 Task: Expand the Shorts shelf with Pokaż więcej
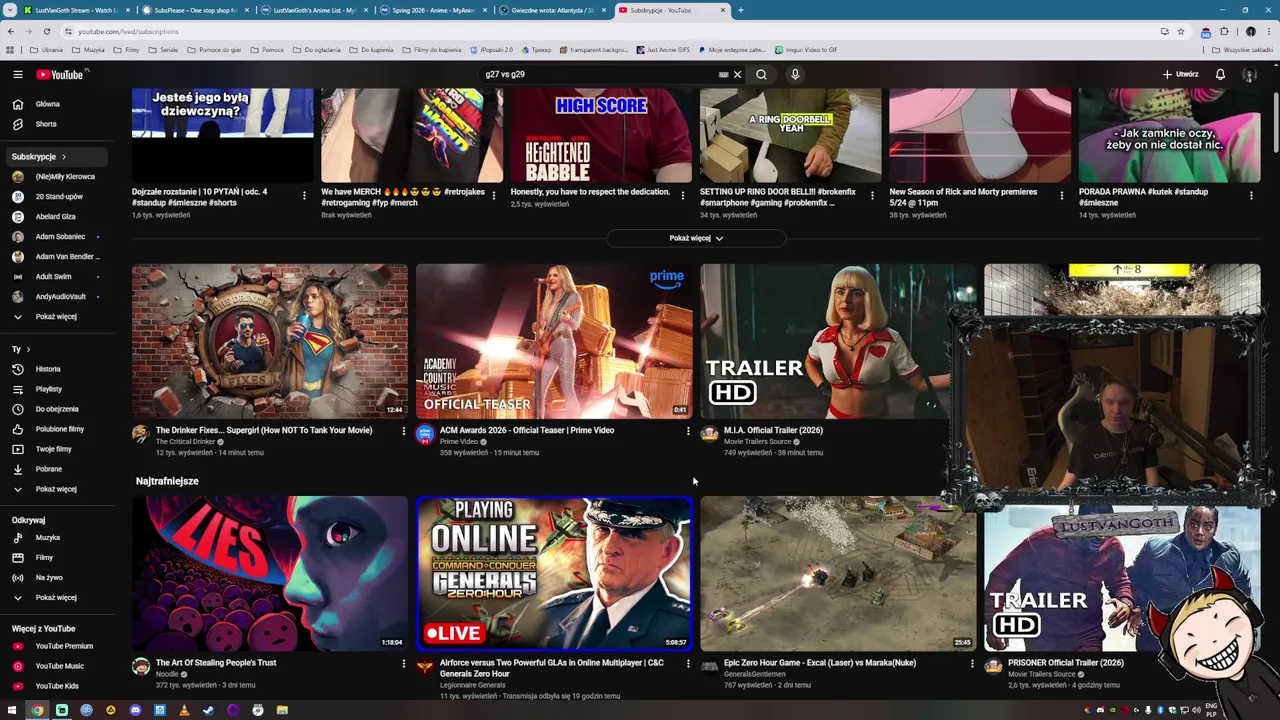[x=696, y=238]
